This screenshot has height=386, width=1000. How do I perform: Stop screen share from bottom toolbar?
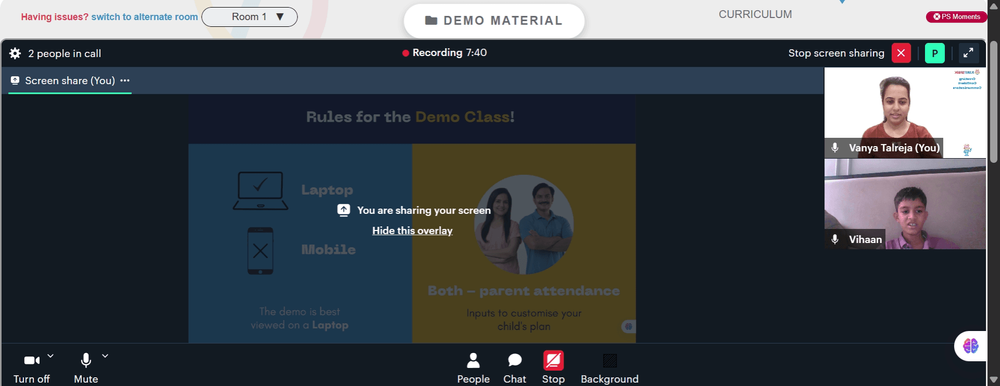[553, 368]
